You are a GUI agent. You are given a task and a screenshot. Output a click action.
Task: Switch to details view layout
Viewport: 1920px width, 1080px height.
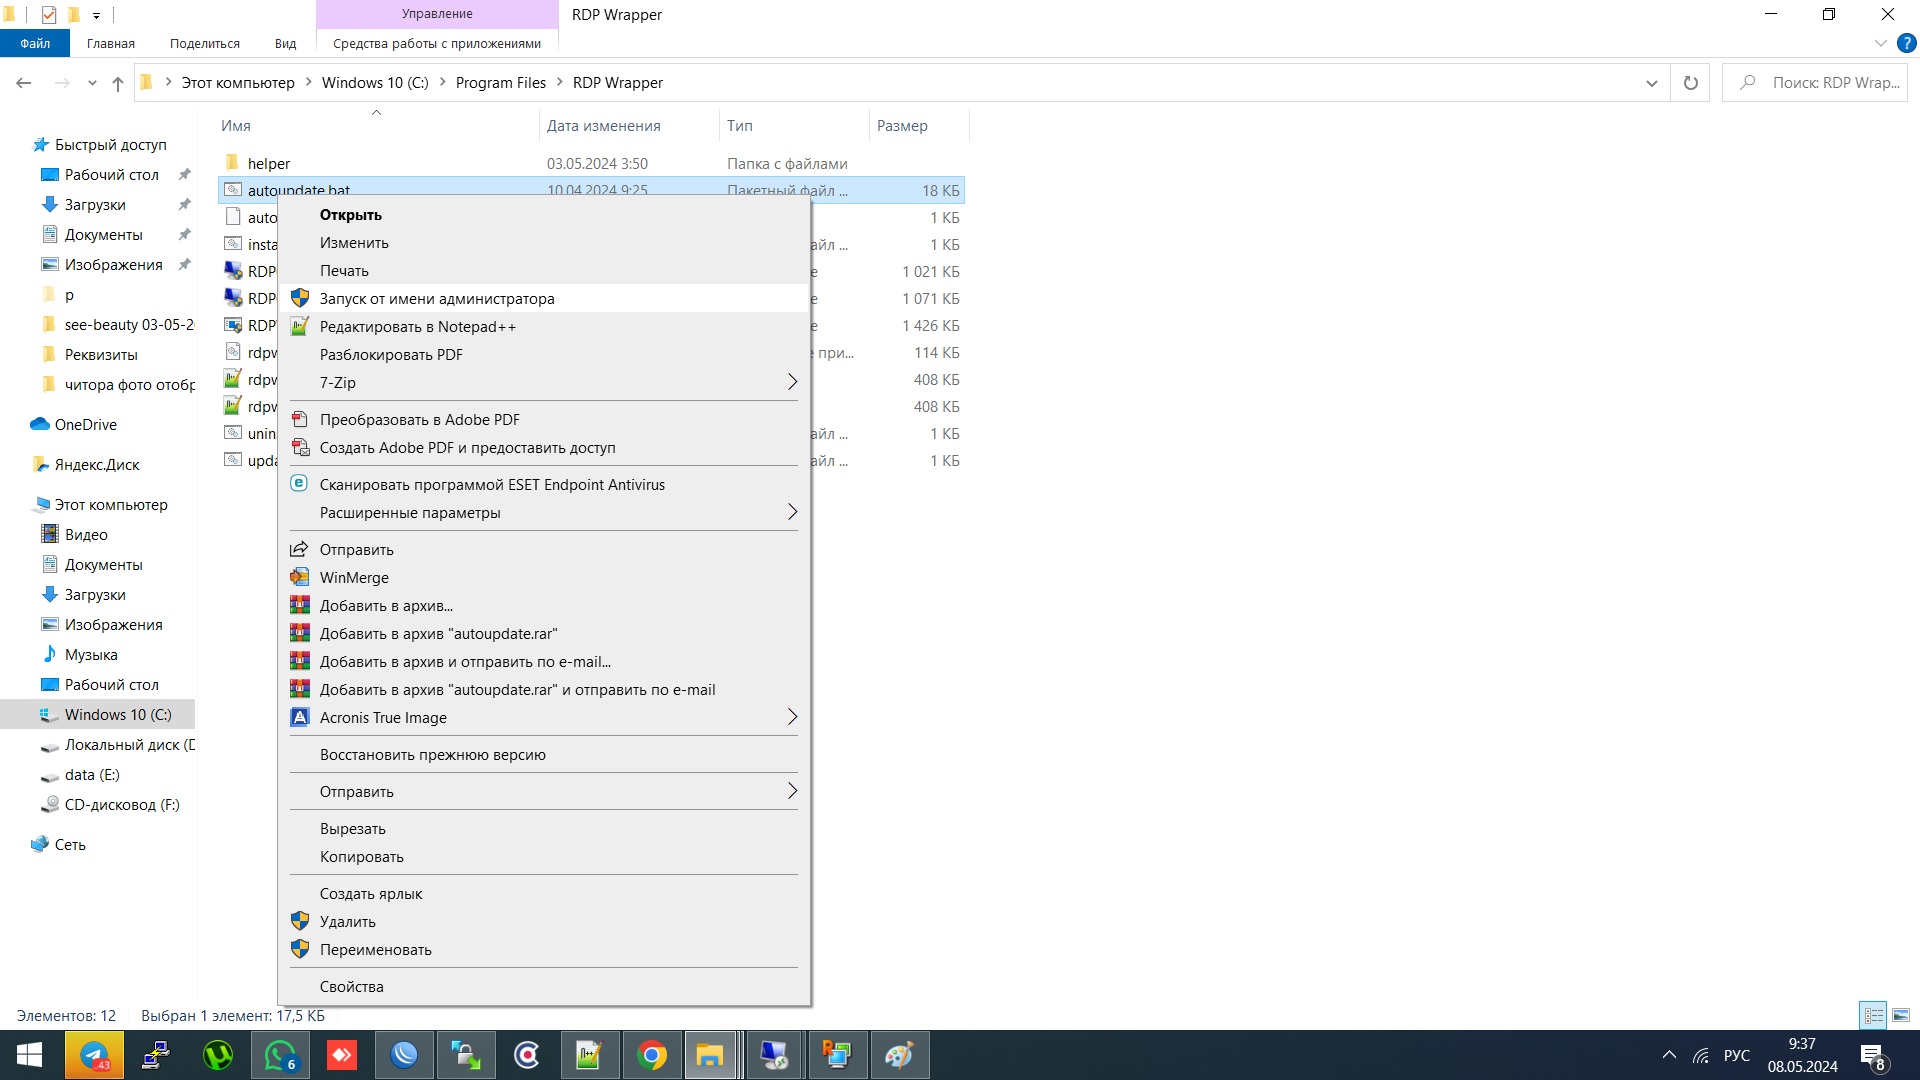tap(1874, 1015)
